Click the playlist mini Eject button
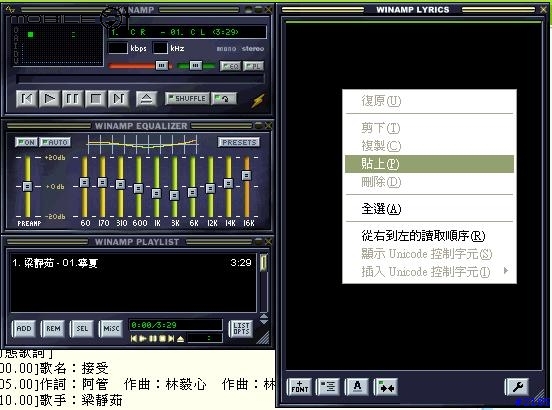The height and width of the screenshot is (410, 552). (180, 339)
